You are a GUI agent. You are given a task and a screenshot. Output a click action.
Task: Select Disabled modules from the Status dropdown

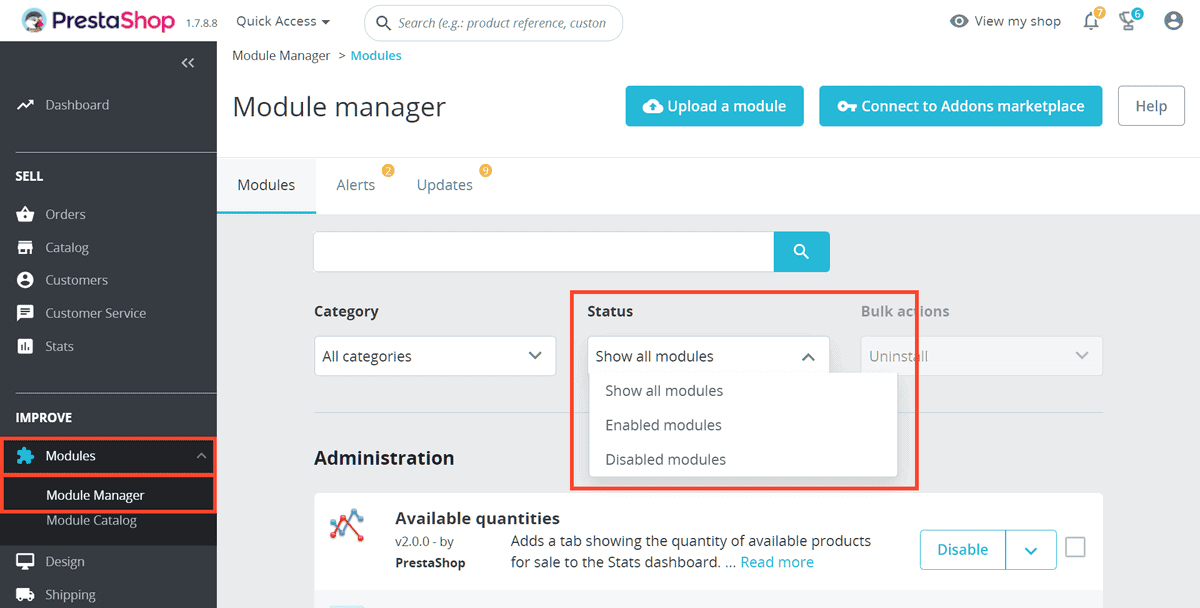(x=664, y=459)
